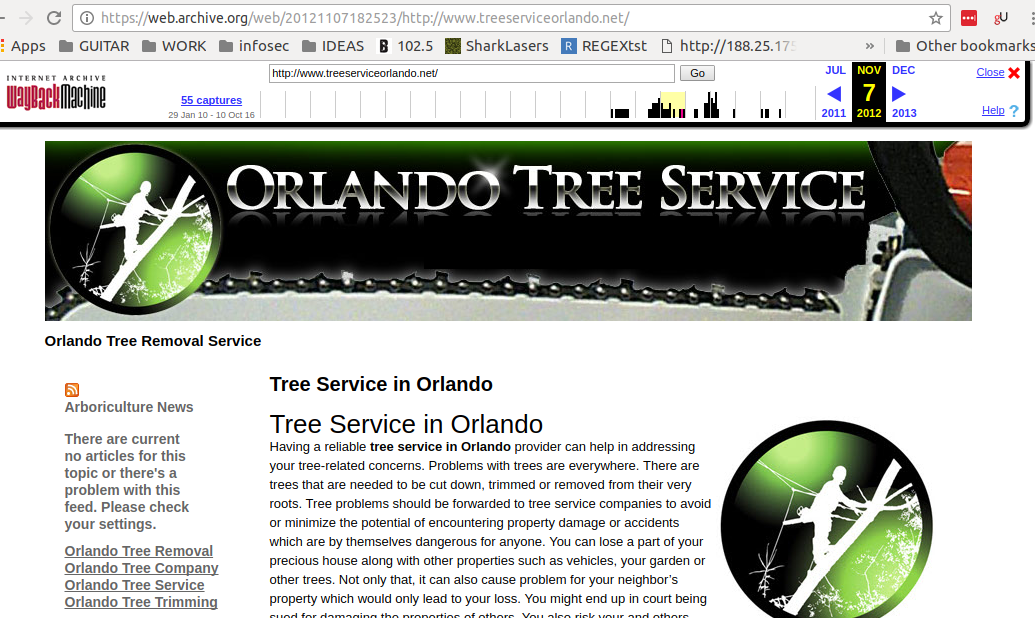Open the REGEXtst bookmark

pos(604,46)
